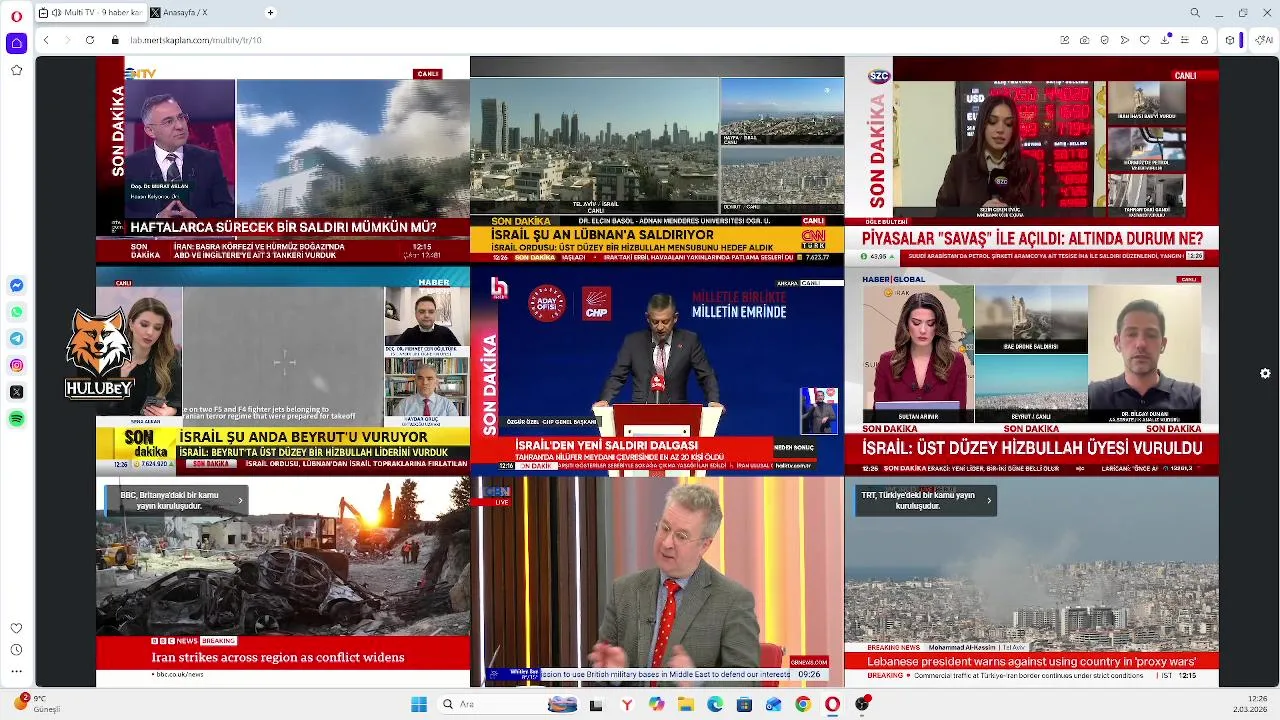Open the Multi TV page settings gear
Screen dimensions: 1280x720
pos(1265,373)
